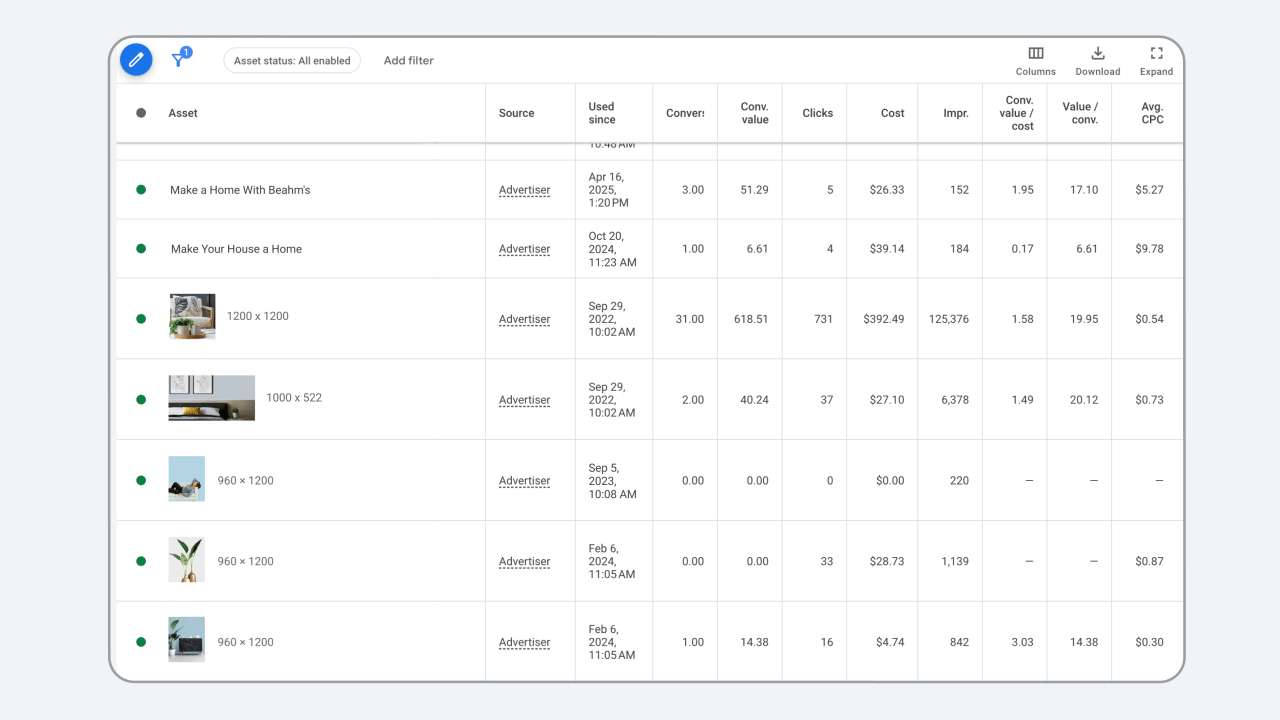Expand the table to full screen
The width and height of the screenshot is (1280, 720).
click(1156, 60)
